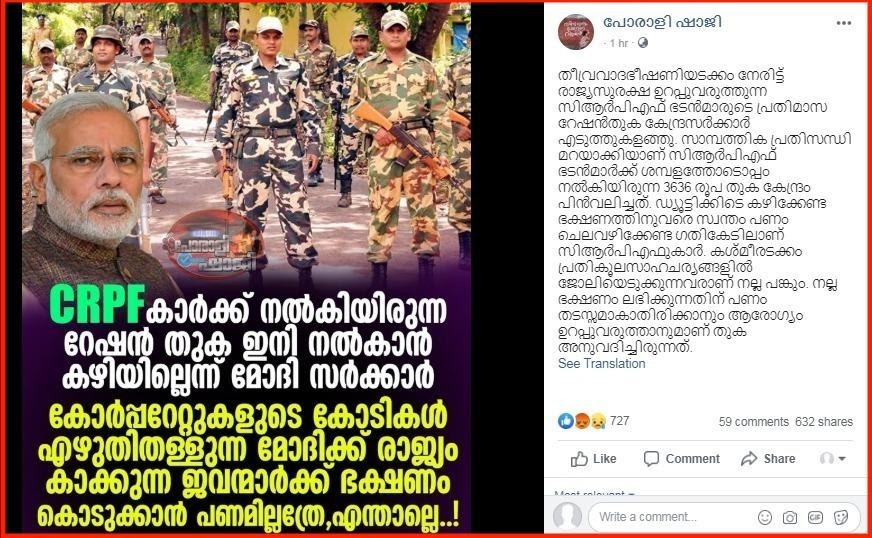Viewport: 872px width, 538px height.
Task: Click the angry reaction icon
Action: click(x=582, y=421)
